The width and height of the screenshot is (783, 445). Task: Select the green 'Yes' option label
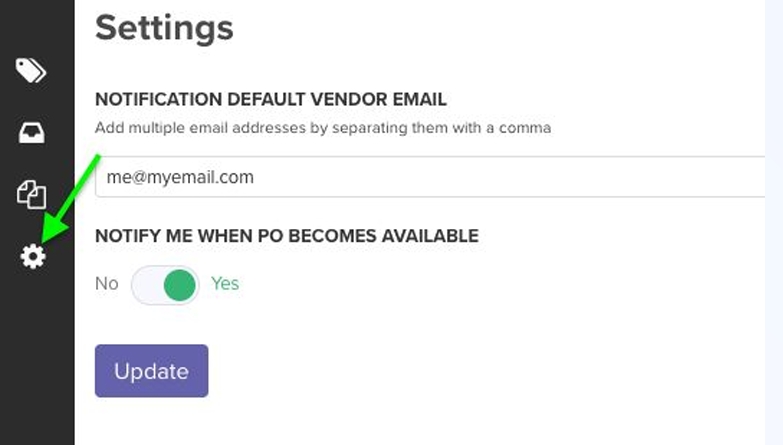pyautogui.click(x=225, y=284)
